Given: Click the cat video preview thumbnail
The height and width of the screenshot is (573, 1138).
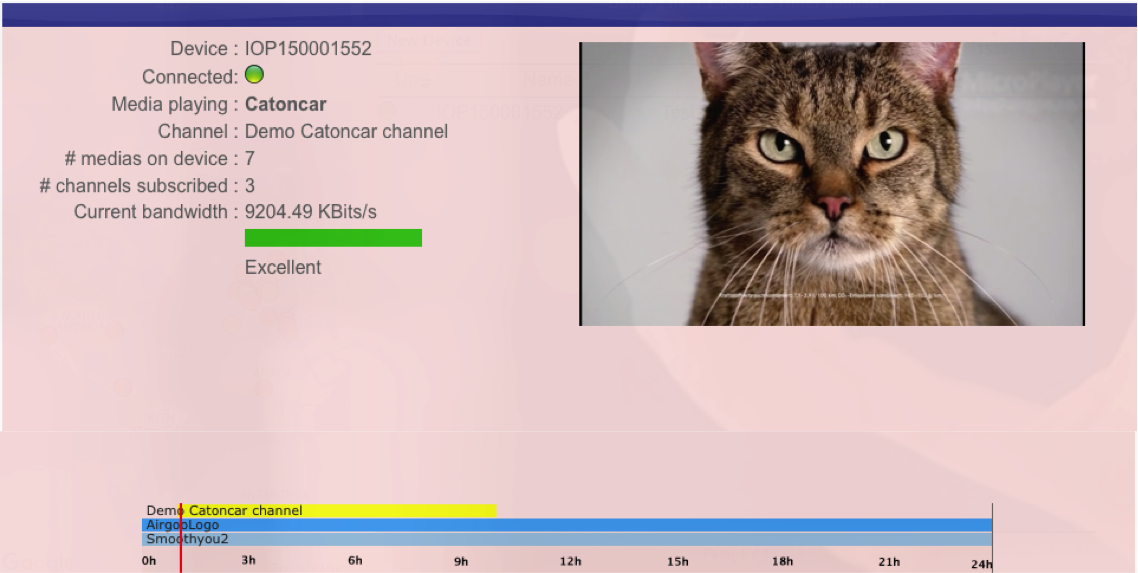Looking at the screenshot, I should point(831,184).
